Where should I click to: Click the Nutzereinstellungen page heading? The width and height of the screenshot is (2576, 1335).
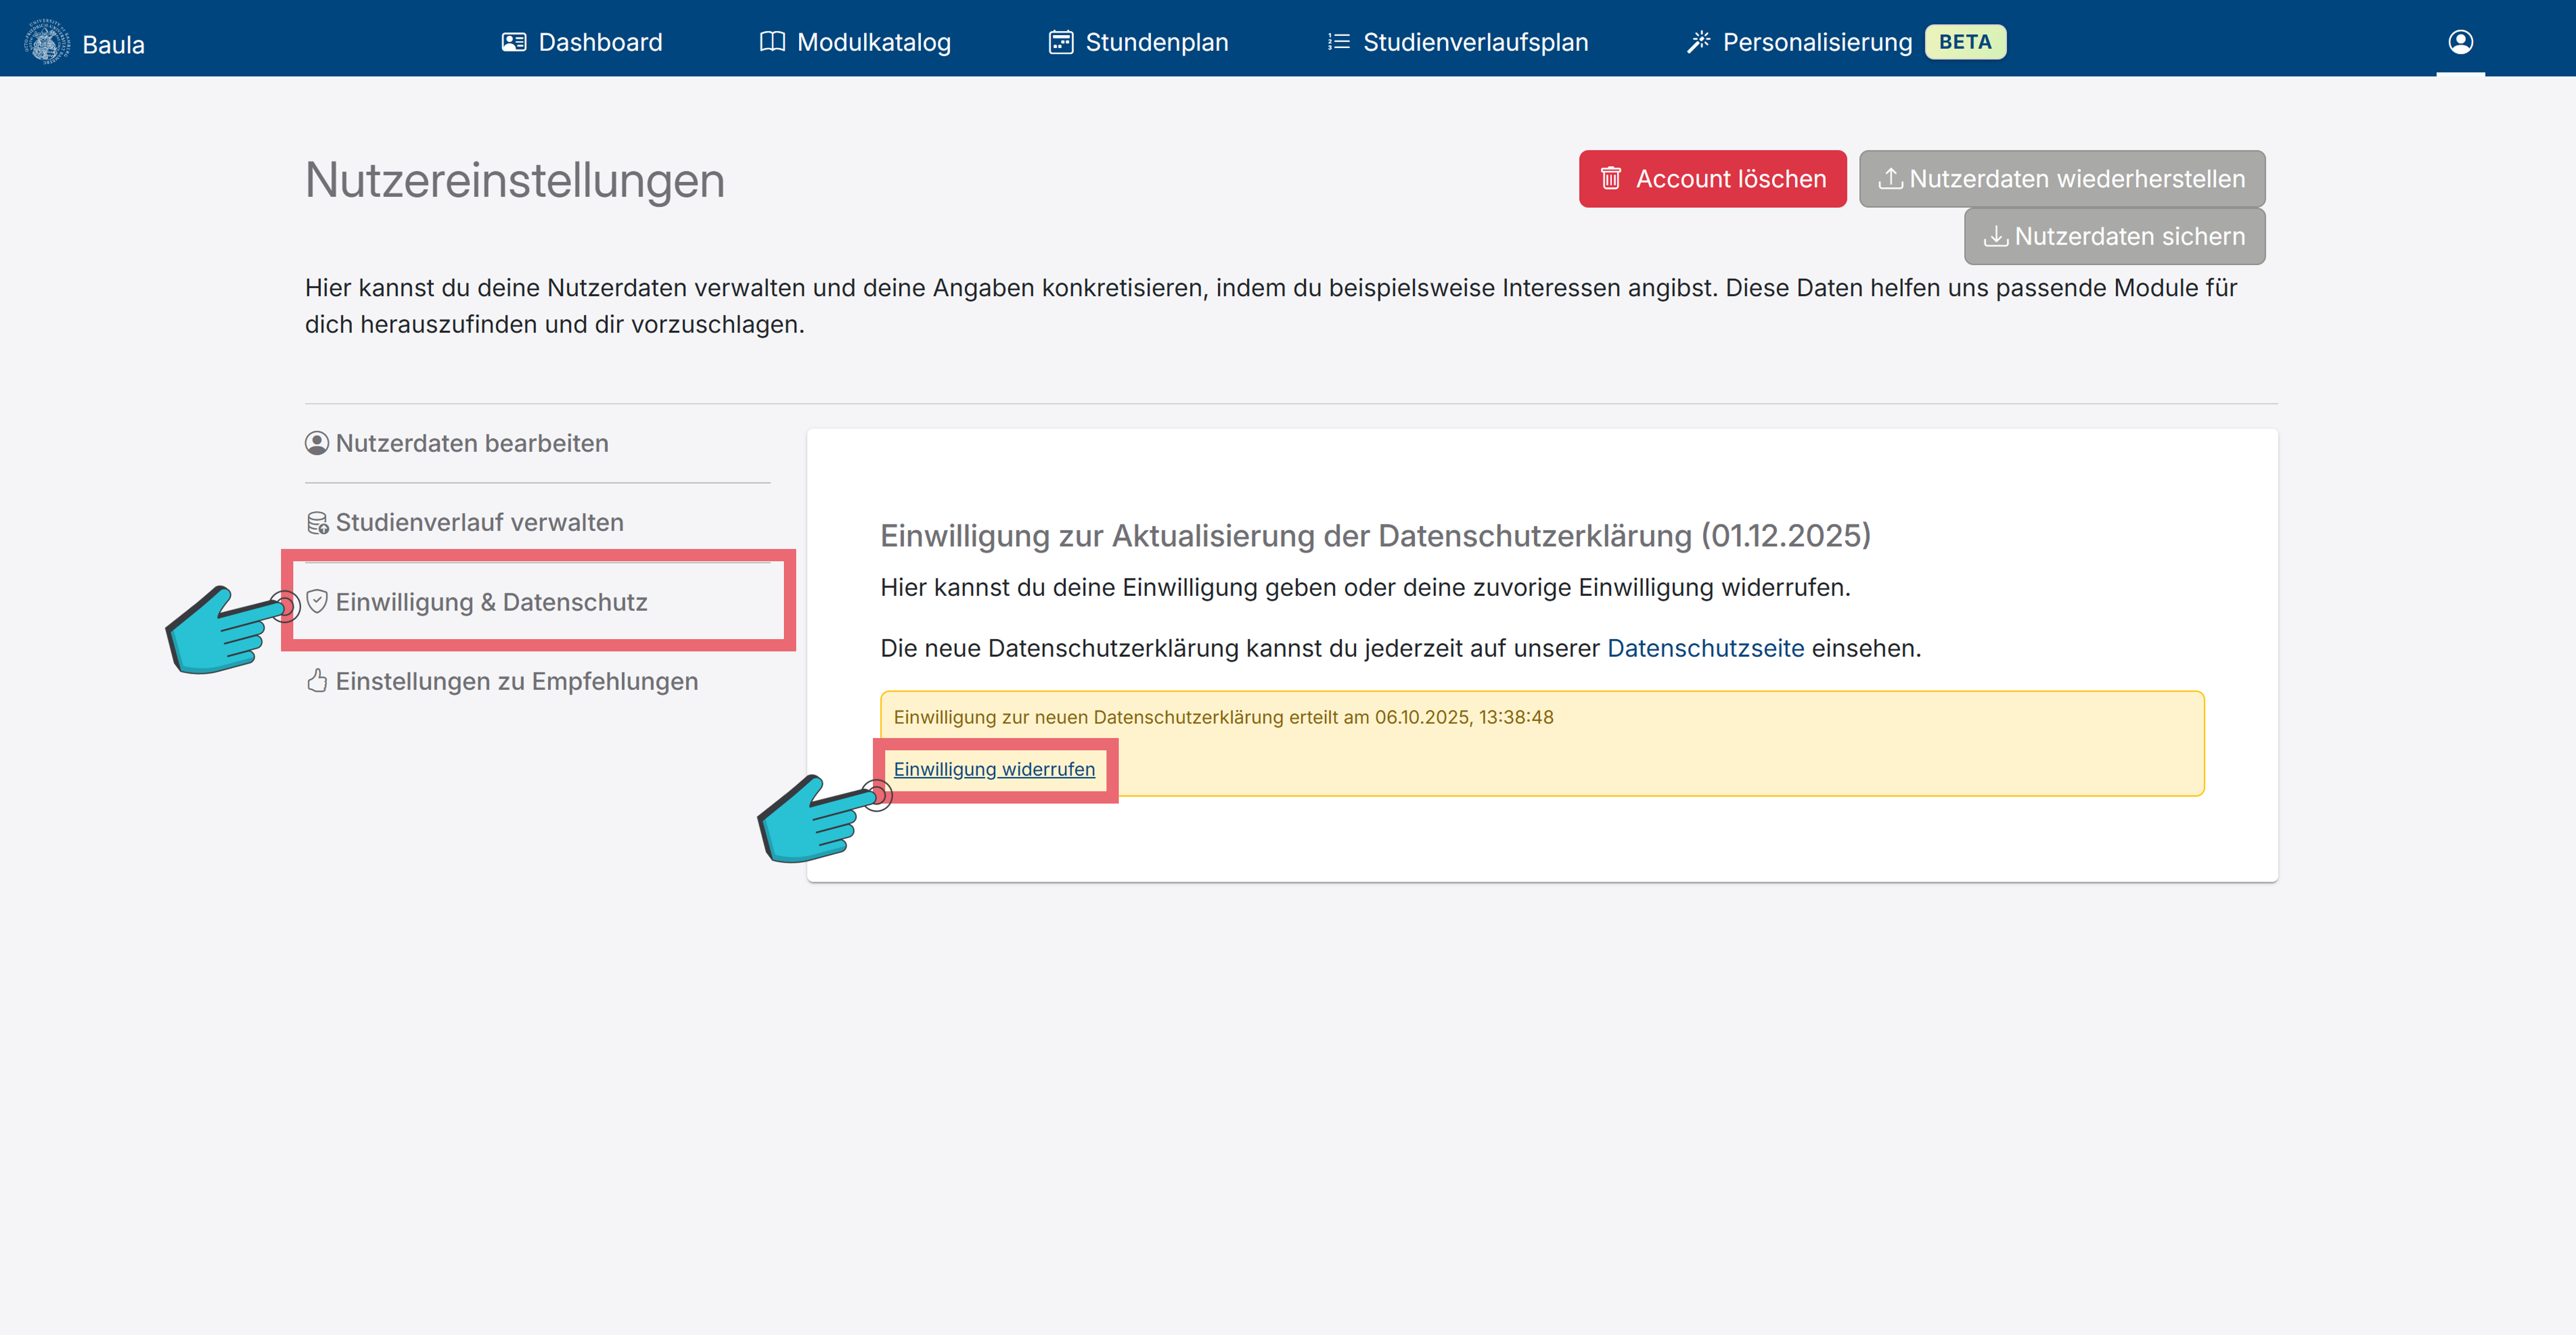(x=514, y=180)
